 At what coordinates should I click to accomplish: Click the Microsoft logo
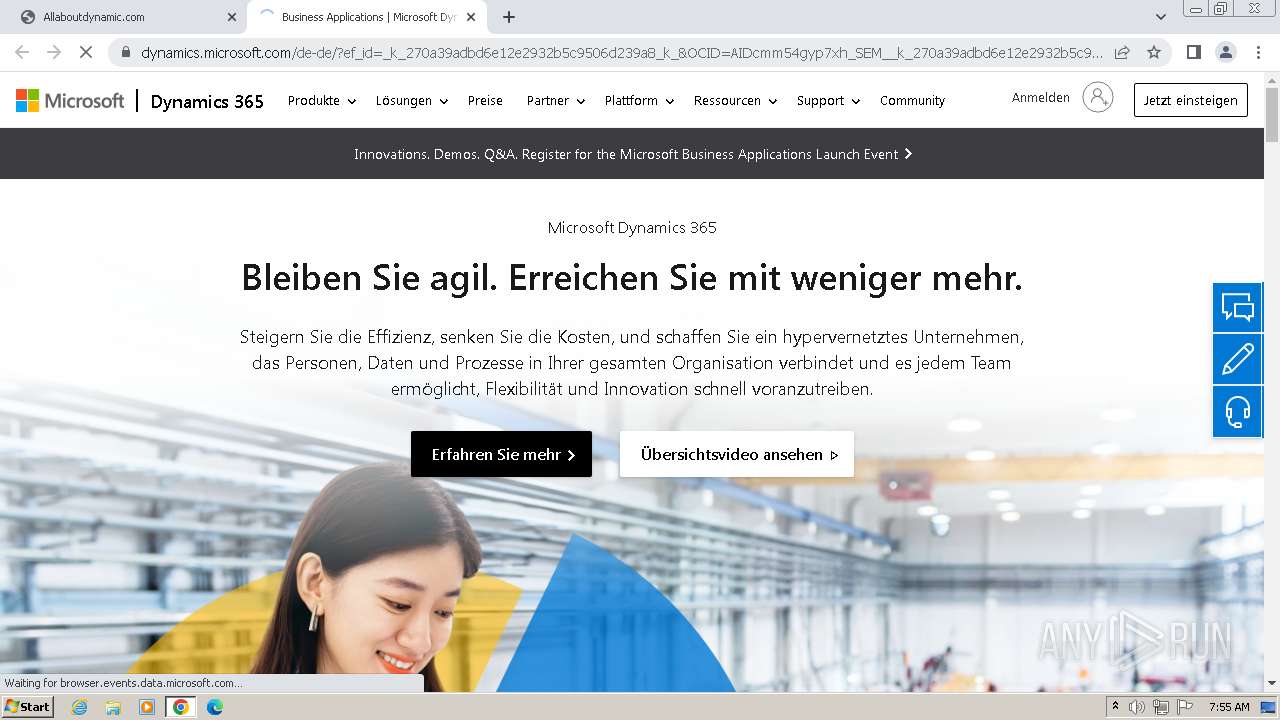pyautogui.click(x=70, y=101)
